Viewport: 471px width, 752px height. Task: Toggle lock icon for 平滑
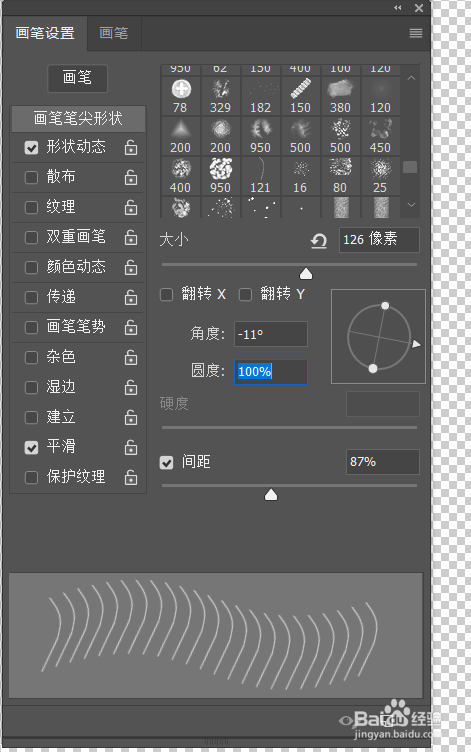[x=131, y=447]
